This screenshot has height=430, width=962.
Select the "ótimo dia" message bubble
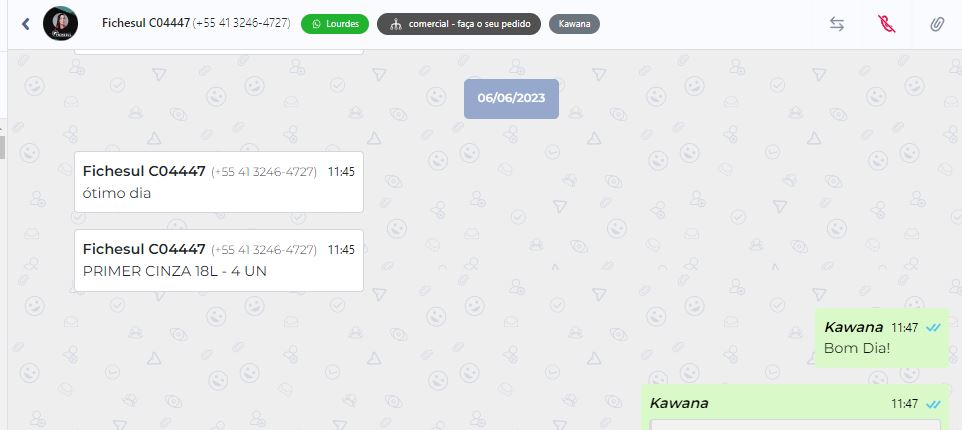tap(219, 182)
